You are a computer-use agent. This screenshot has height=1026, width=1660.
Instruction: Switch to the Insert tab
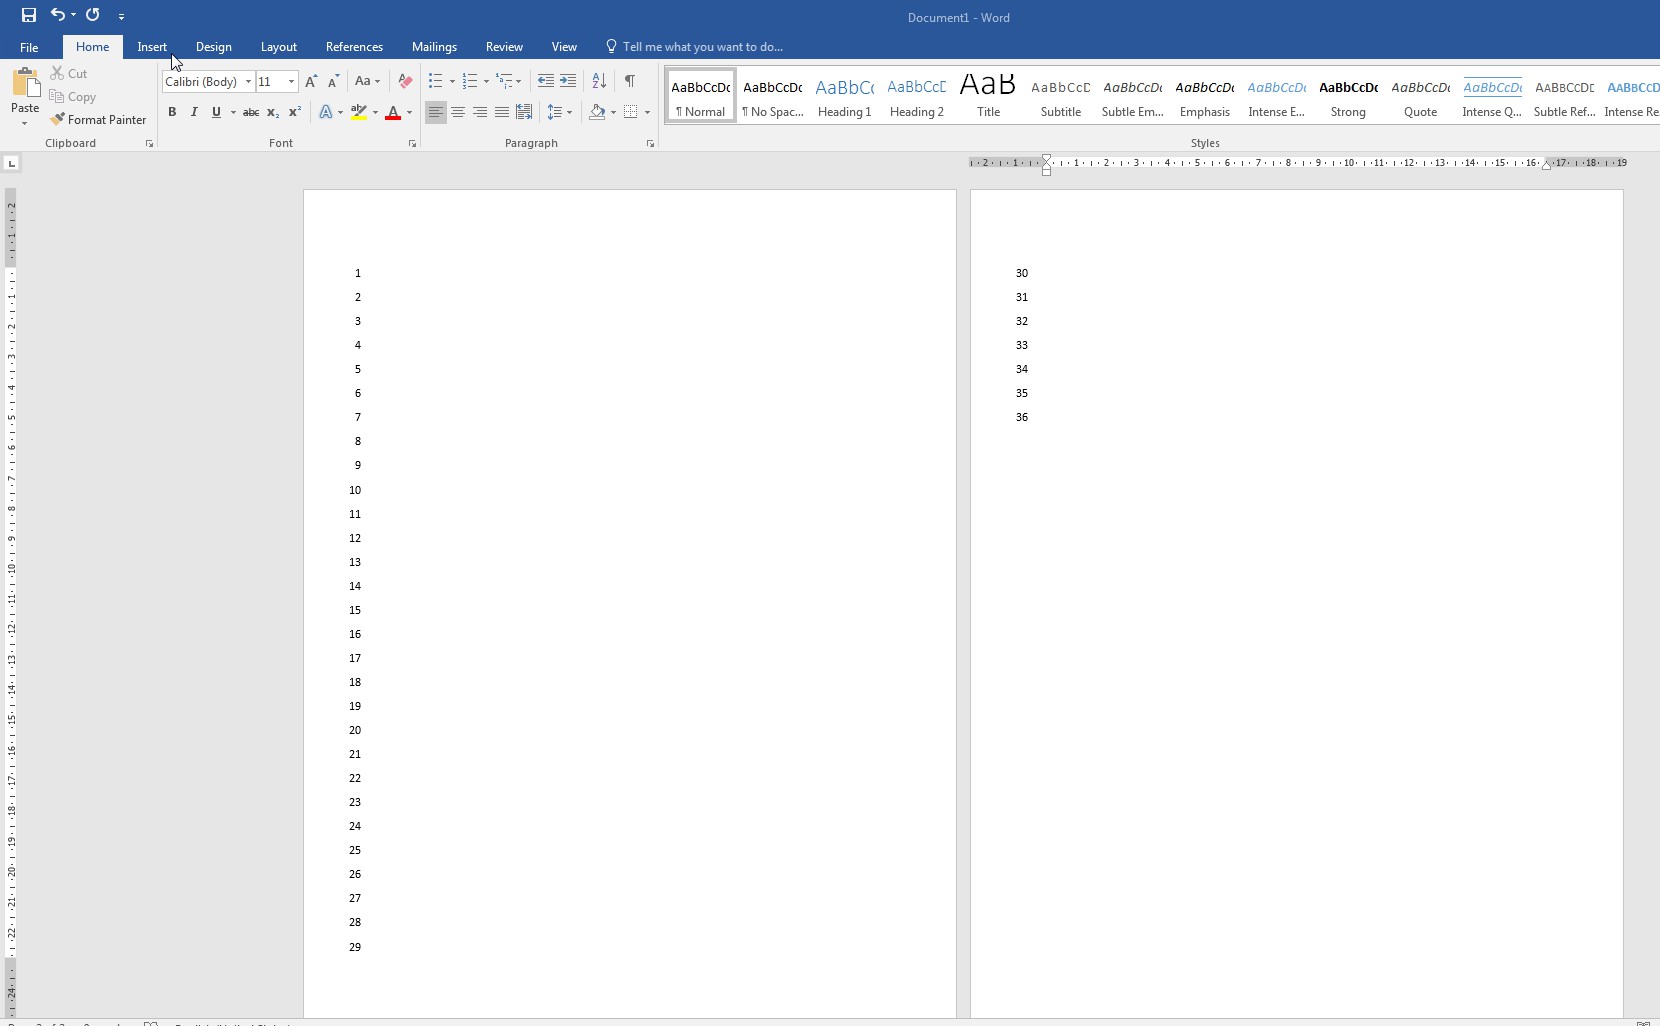[x=152, y=47]
